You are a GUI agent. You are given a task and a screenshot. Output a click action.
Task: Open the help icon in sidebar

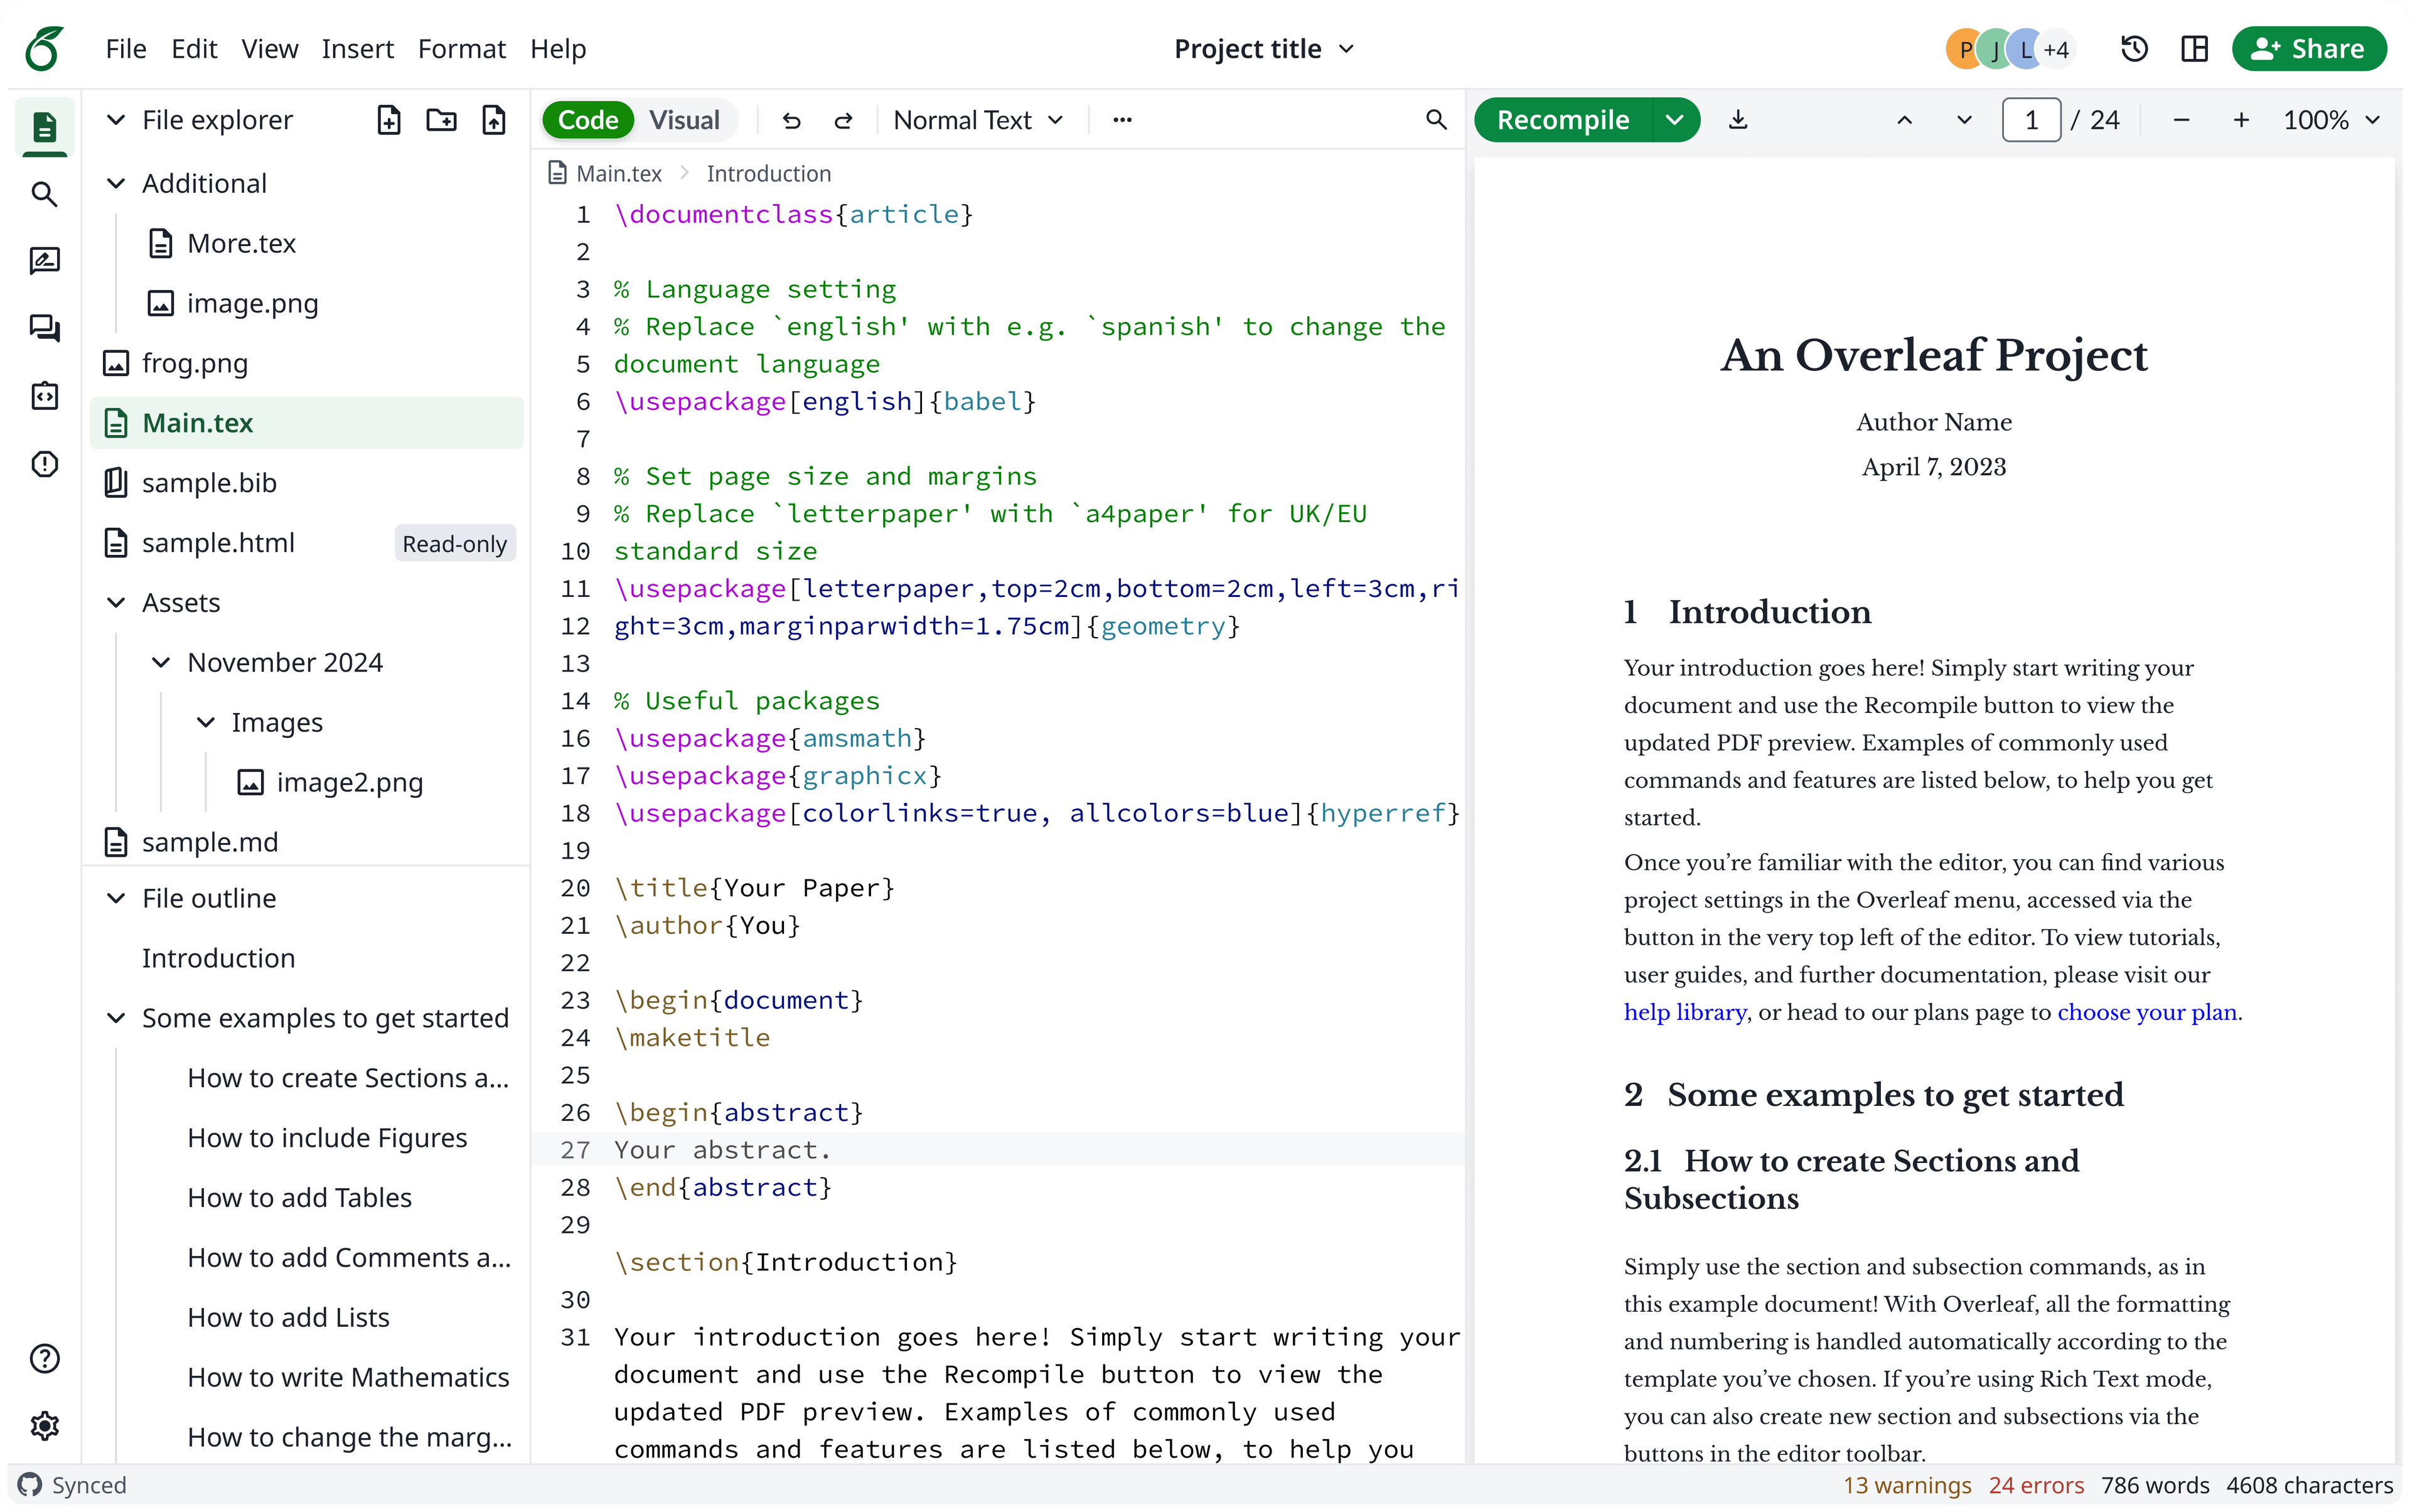[46, 1359]
